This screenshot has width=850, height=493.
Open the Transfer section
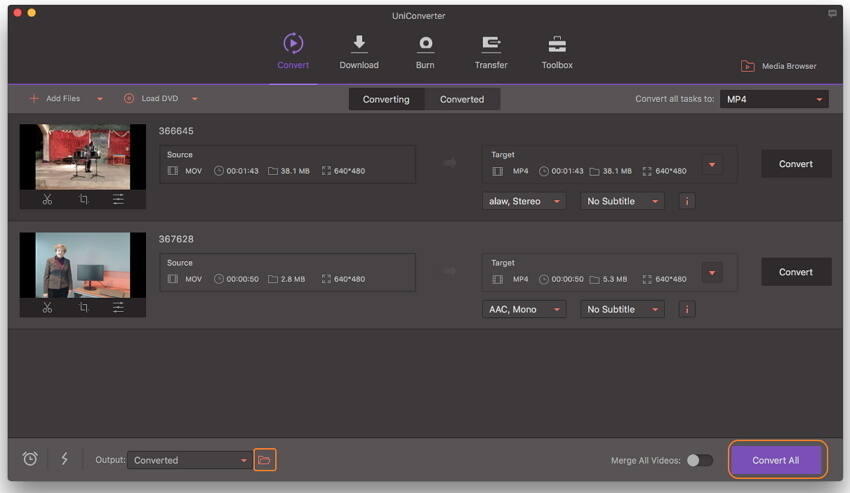coord(491,52)
